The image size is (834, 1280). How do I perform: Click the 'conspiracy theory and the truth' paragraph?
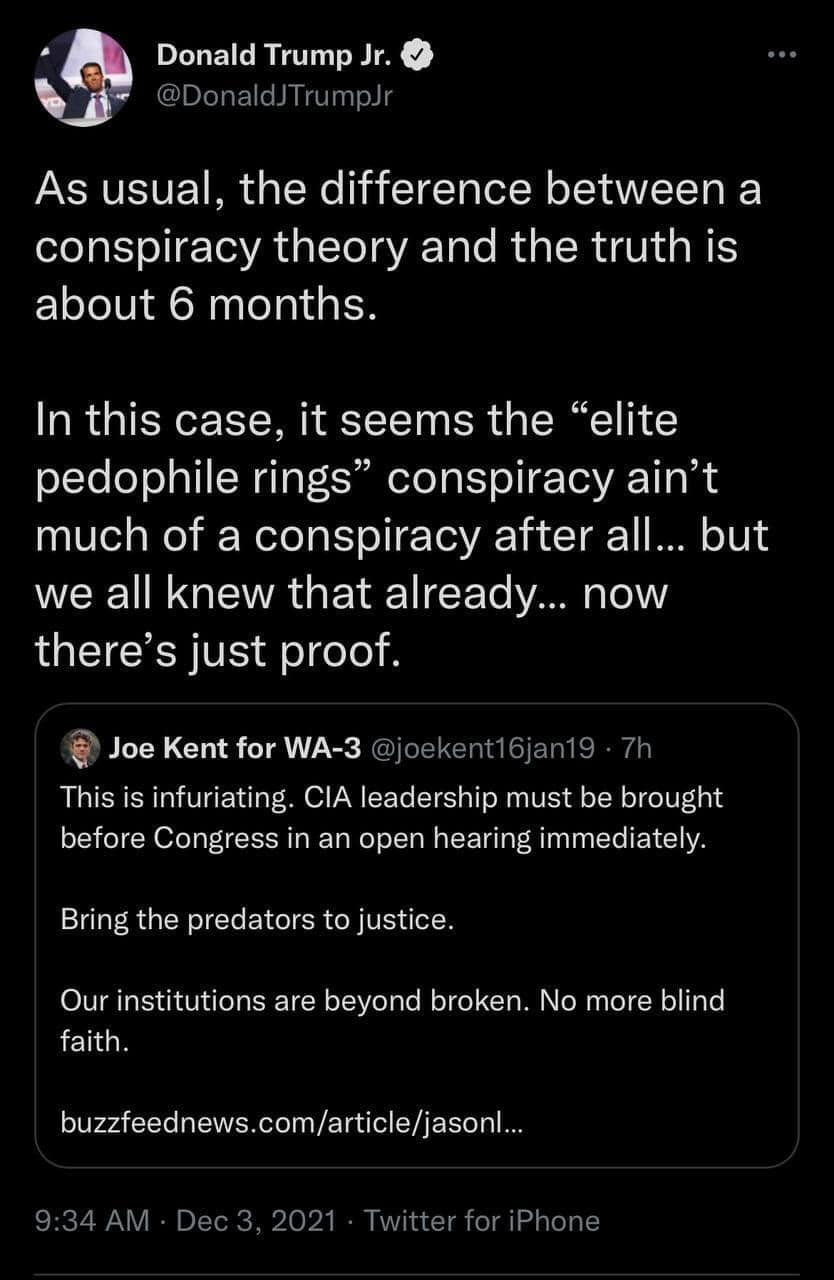386,247
